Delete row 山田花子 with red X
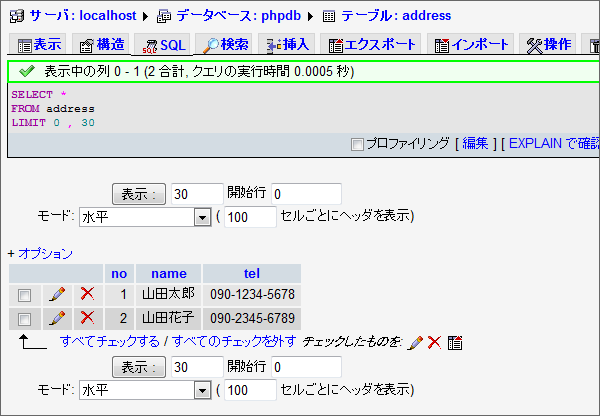Screen dimensions: 600x416 [88, 318]
